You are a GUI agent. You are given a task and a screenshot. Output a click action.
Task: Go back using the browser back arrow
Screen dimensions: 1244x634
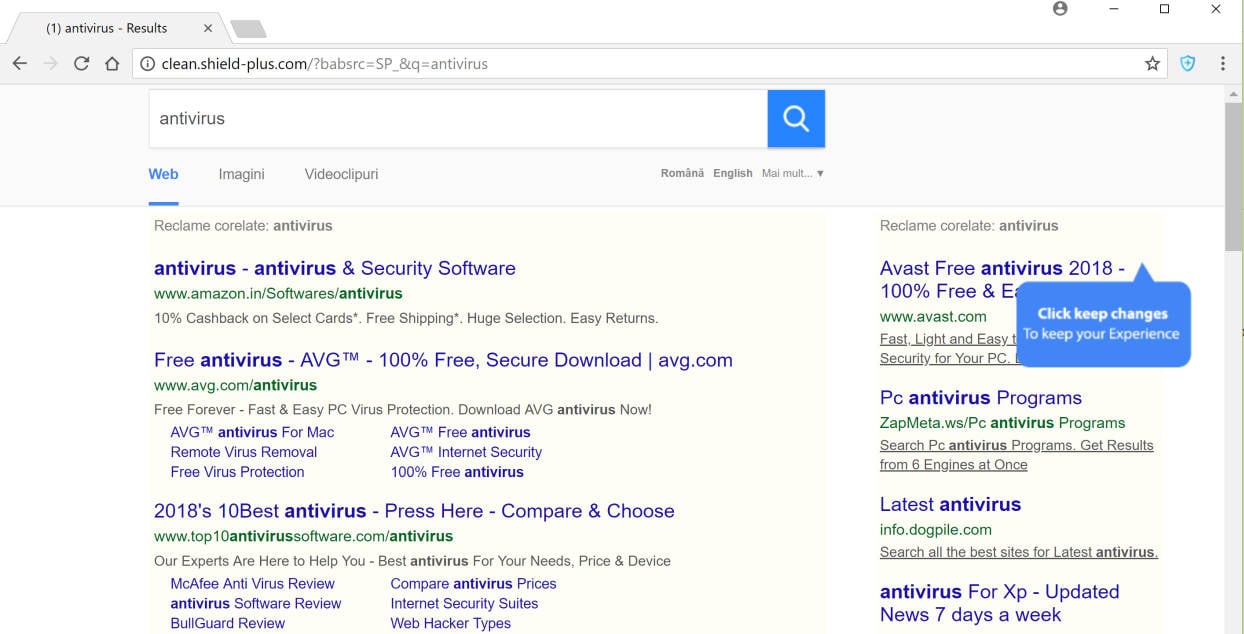click(20, 63)
